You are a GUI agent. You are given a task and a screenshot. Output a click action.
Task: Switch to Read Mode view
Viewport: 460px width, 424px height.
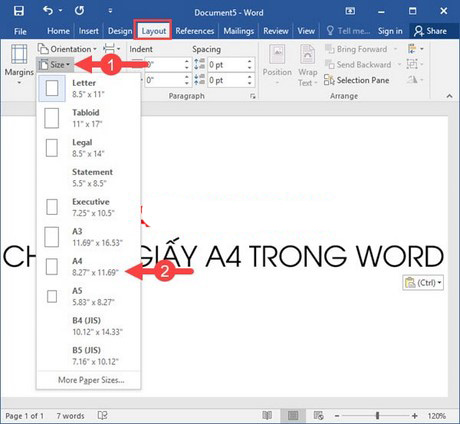(267, 415)
